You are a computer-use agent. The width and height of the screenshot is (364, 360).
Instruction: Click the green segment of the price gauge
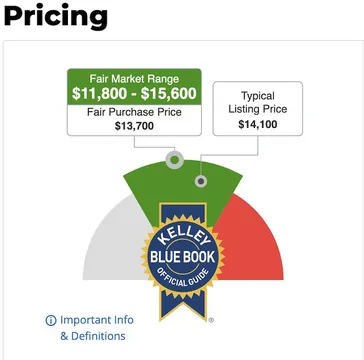pyautogui.click(x=183, y=187)
